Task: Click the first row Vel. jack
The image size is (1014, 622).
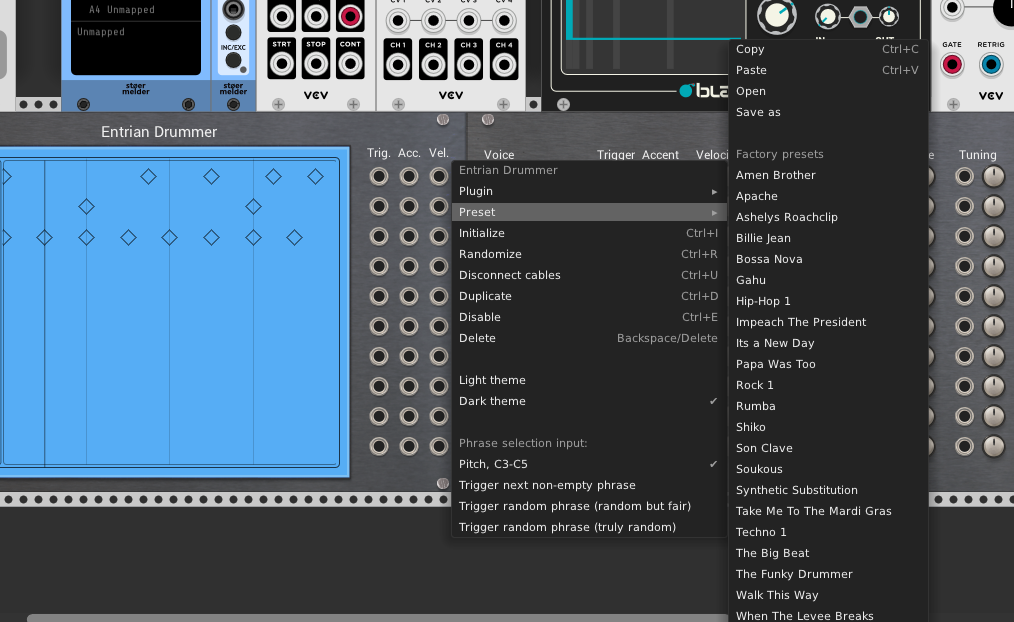Action: tap(439, 176)
